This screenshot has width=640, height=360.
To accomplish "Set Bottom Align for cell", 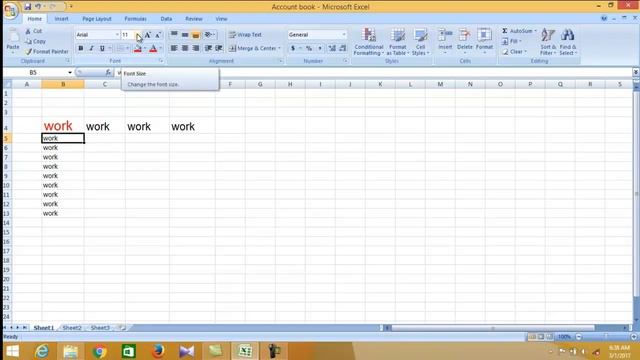I will [196, 35].
